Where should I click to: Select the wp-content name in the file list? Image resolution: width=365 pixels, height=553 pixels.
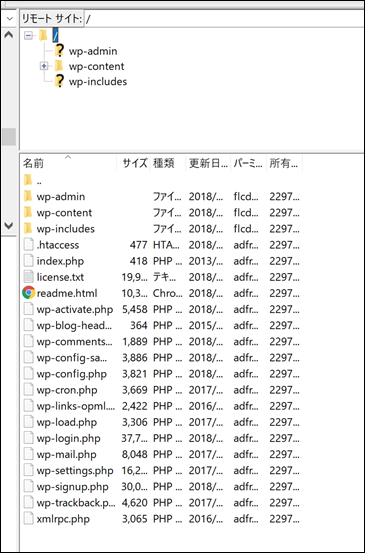click(x=64, y=213)
